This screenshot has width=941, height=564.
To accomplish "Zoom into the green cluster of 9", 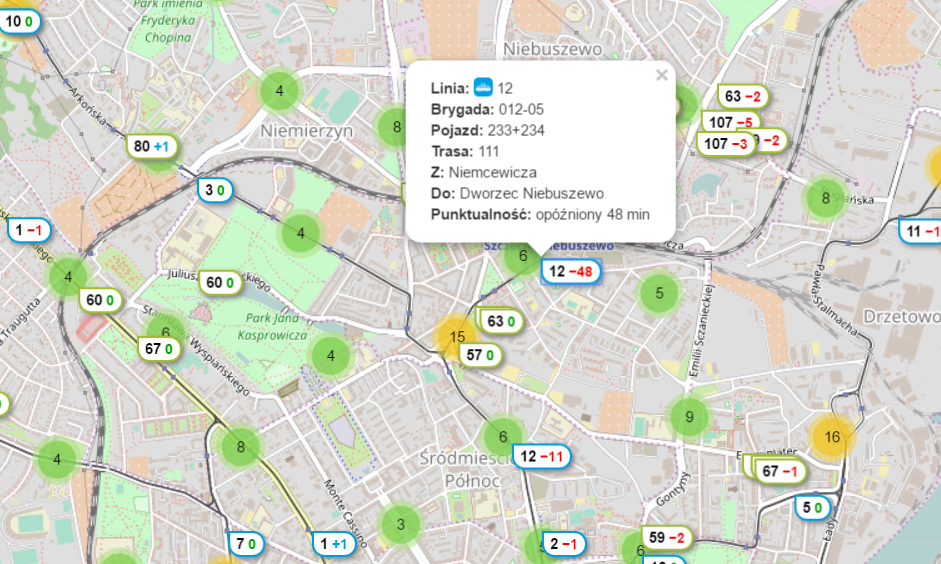I will click(688, 416).
